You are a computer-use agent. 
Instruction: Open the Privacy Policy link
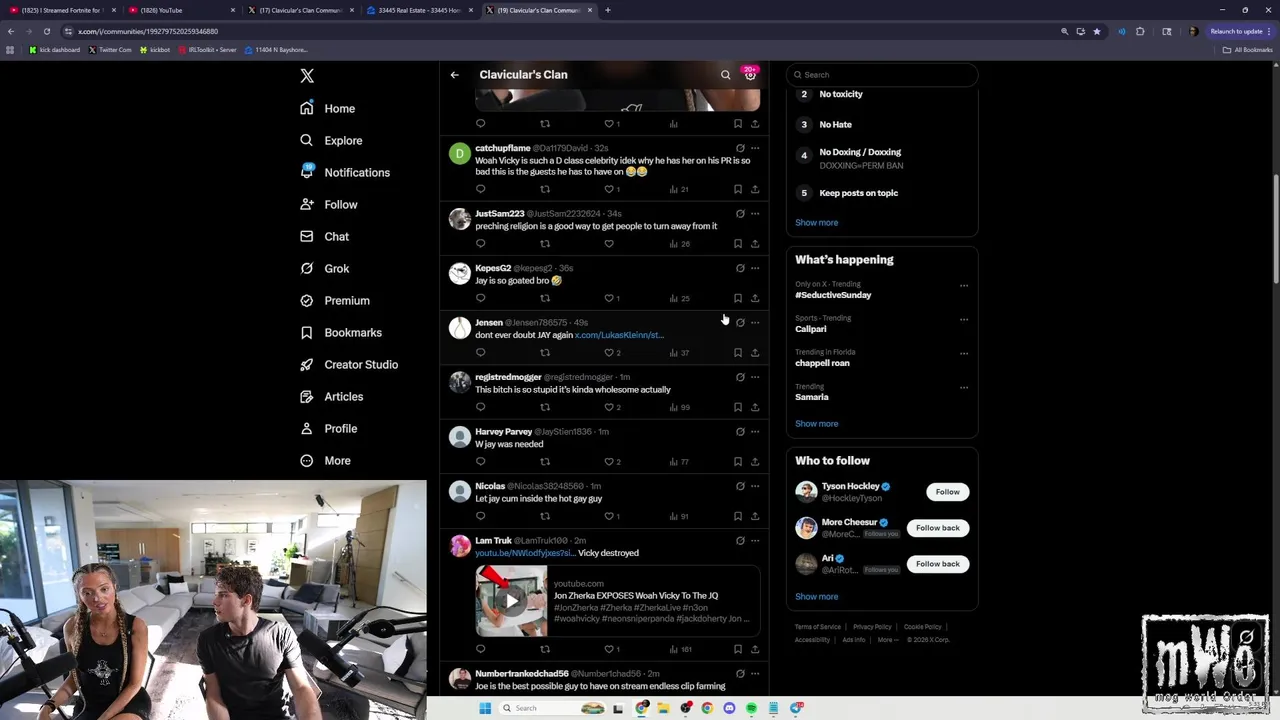[x=872, y=627]
